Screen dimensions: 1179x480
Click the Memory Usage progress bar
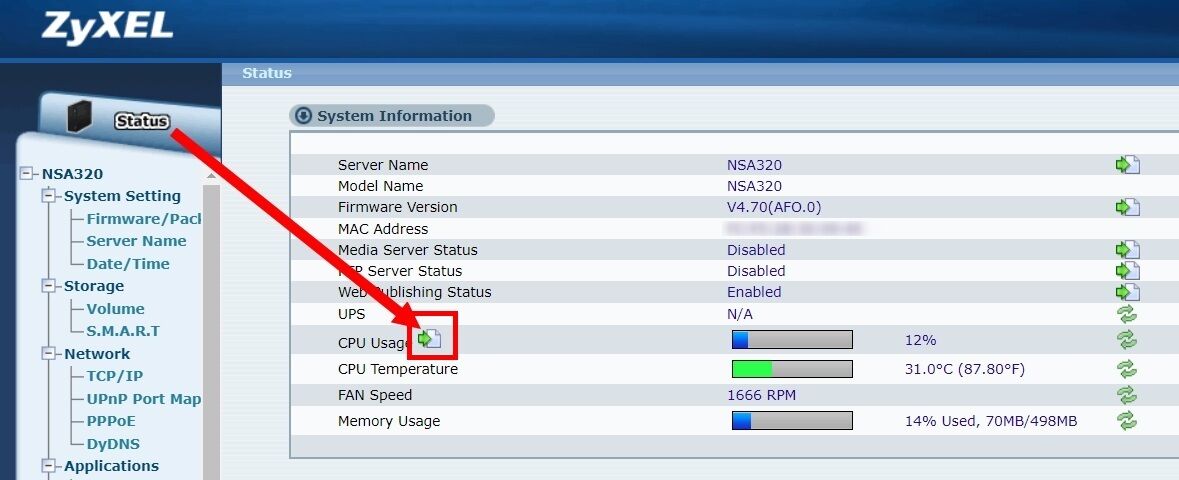(793, 421)
